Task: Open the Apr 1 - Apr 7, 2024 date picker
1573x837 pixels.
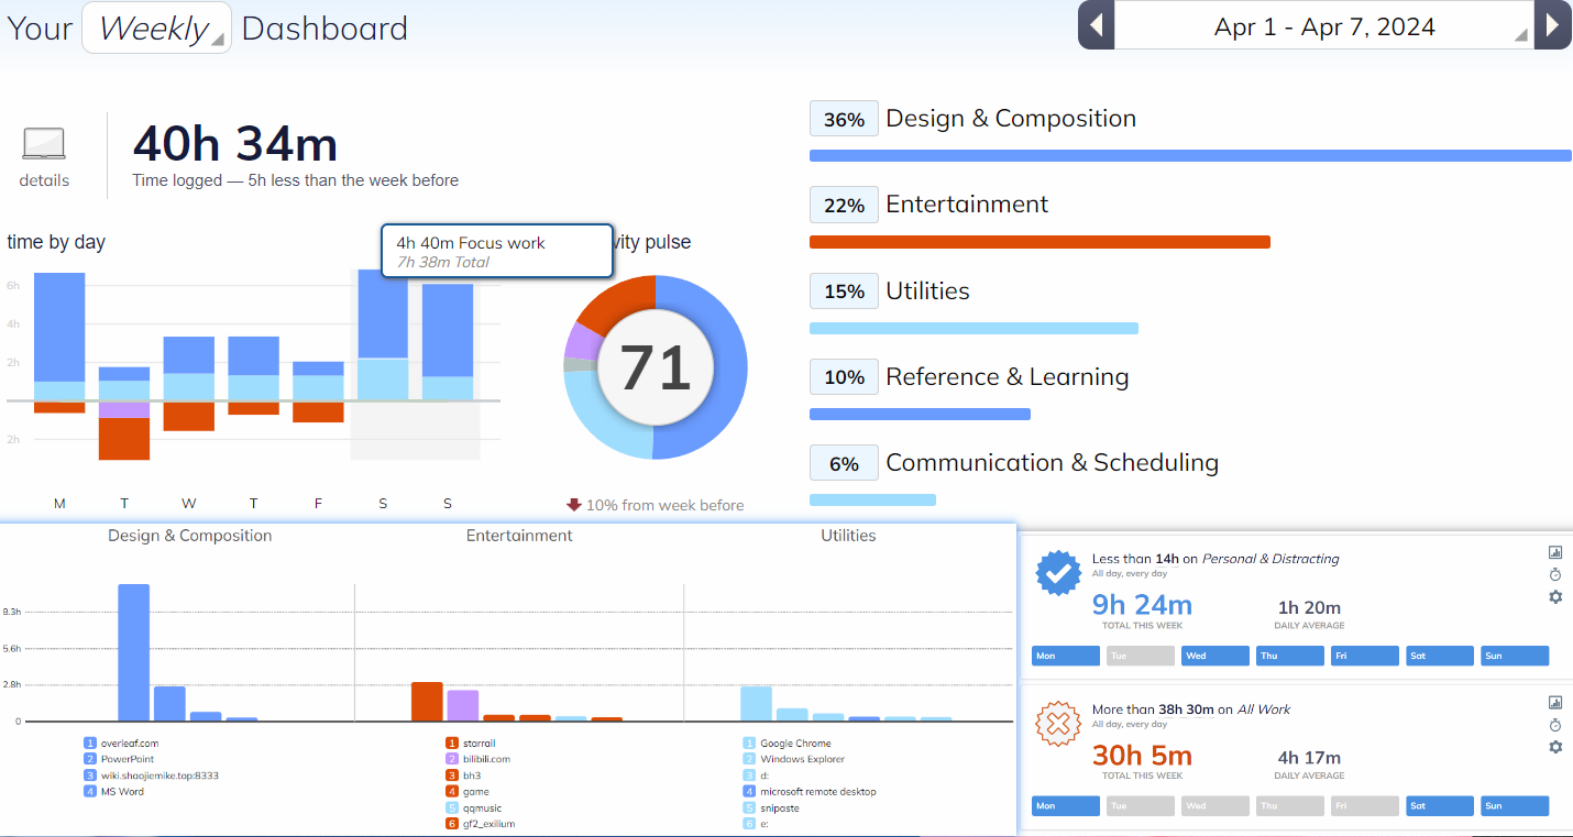Action: coord(1323,27)
